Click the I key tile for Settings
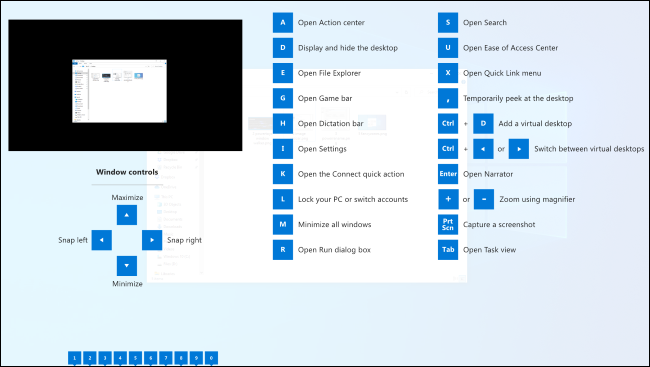The image size is (650, 367). tap(283, 149)
